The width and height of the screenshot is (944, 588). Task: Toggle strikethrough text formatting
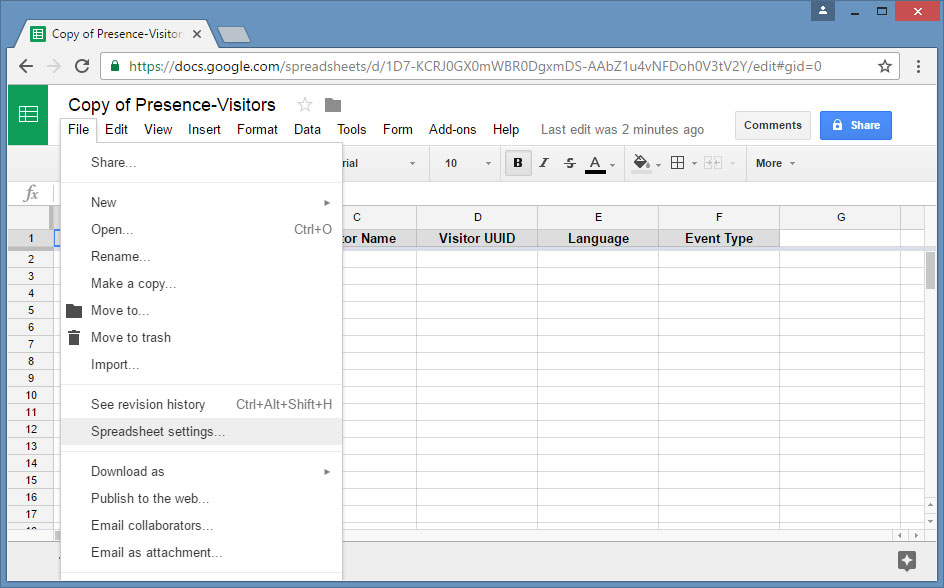click(x=570, y=163)
